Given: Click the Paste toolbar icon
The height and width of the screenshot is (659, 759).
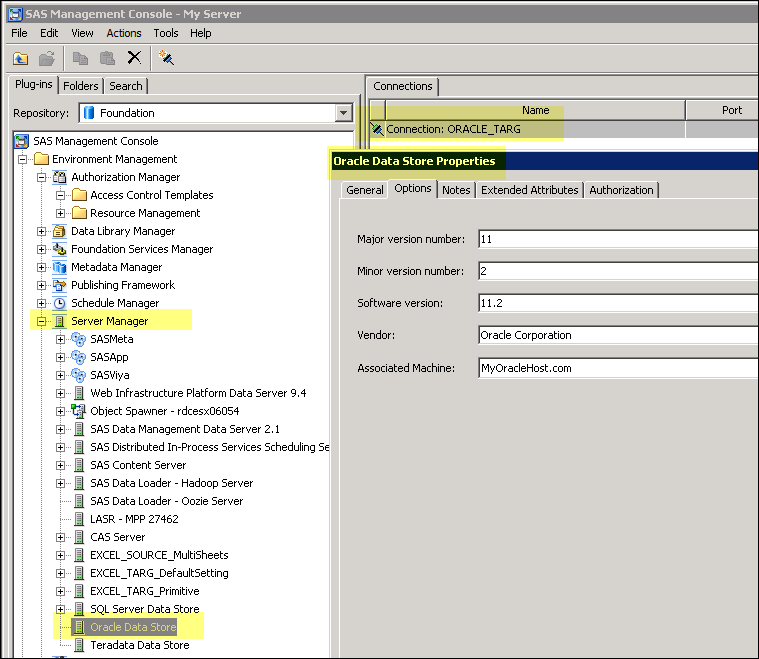Looking at the screenshot, I should [108, 58].
